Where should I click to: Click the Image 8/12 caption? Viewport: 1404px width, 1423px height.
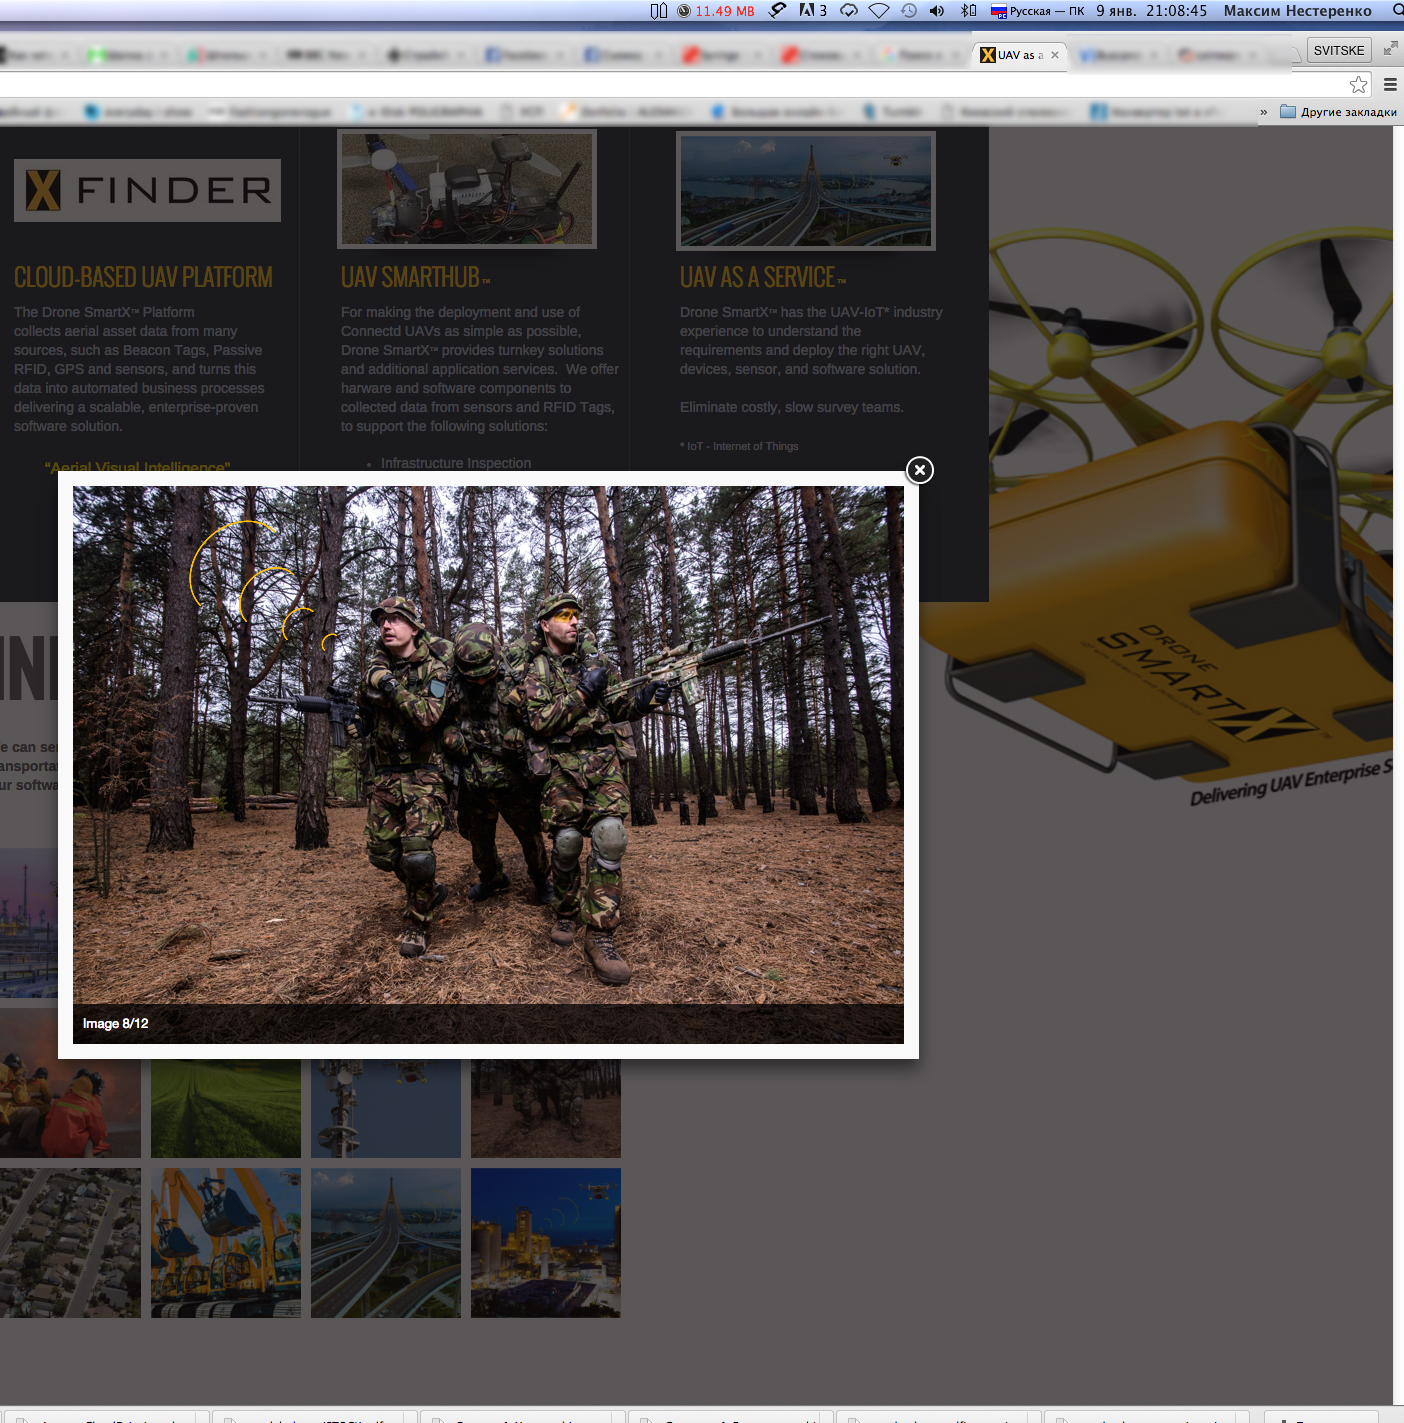click(x=115, y=1024)
